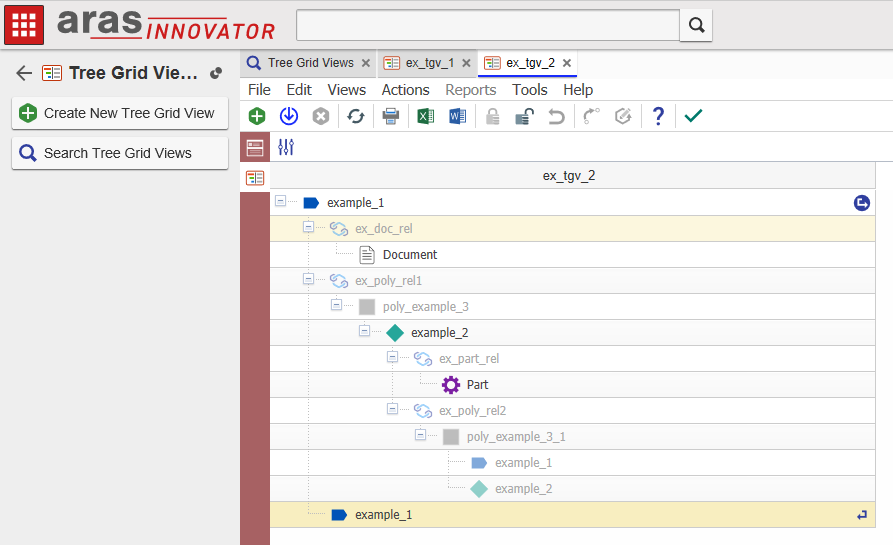The height and width of the screenshot is (545, 893).
Task: Click the top search input field
Action: [487, 25]
